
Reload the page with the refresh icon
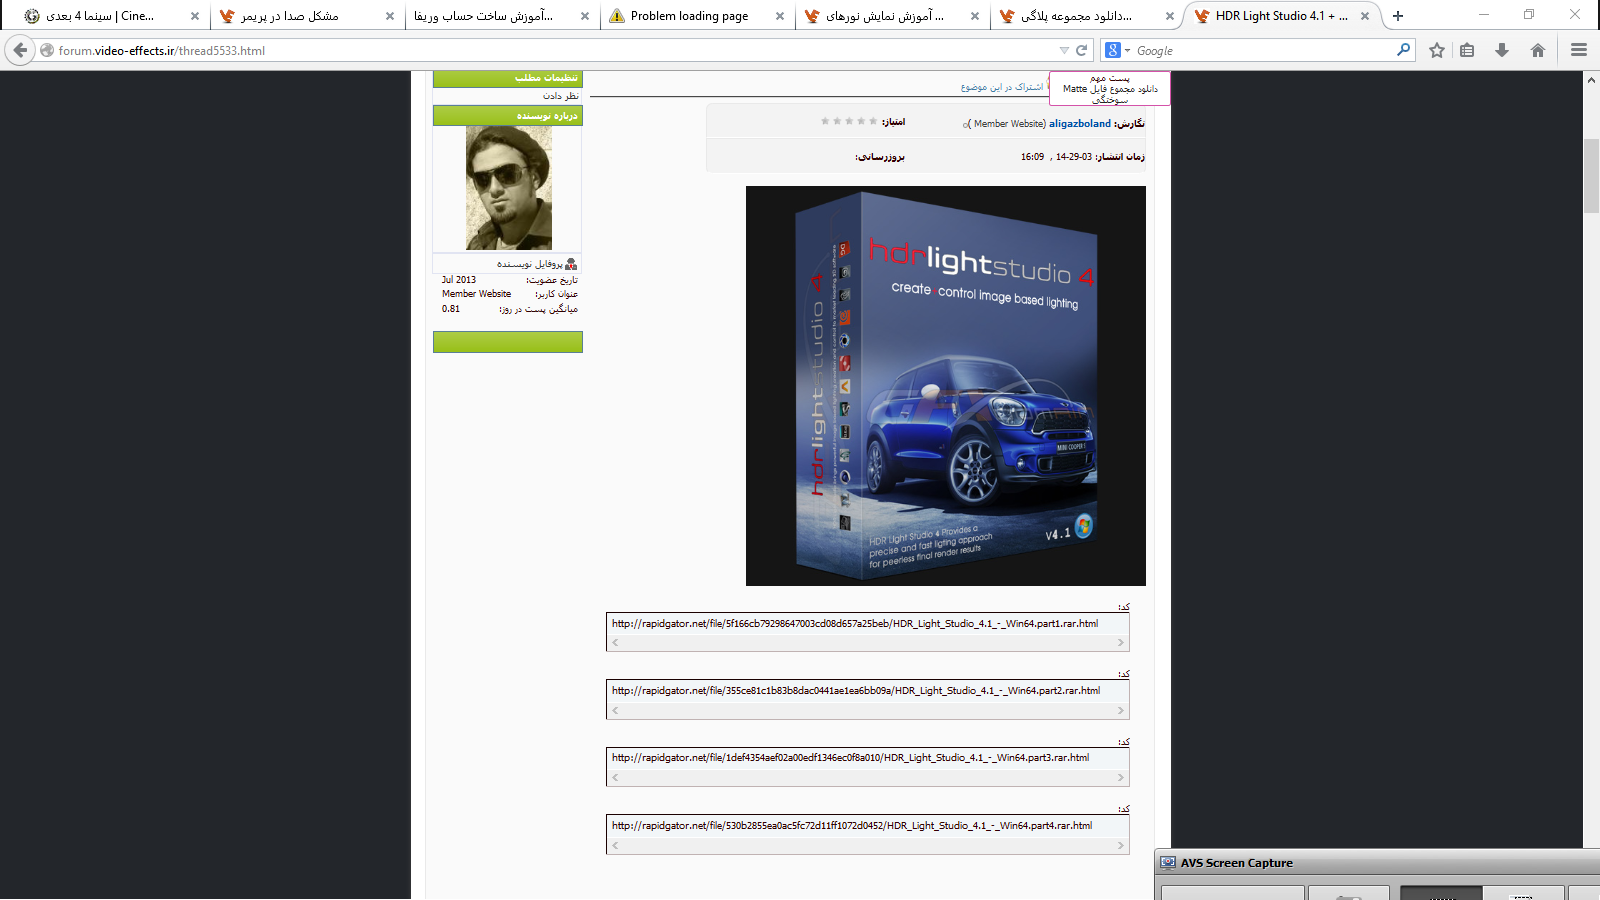pos(1081,50)
